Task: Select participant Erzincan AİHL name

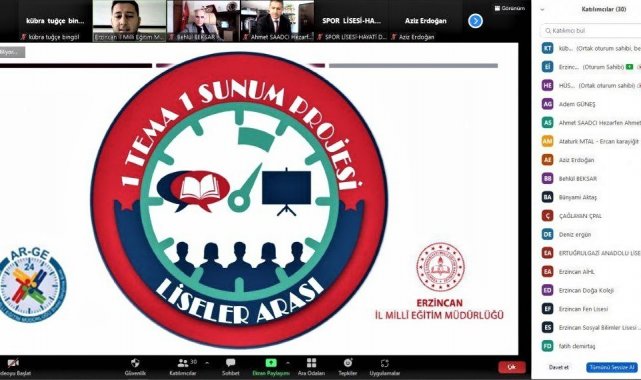Action: 576,272
